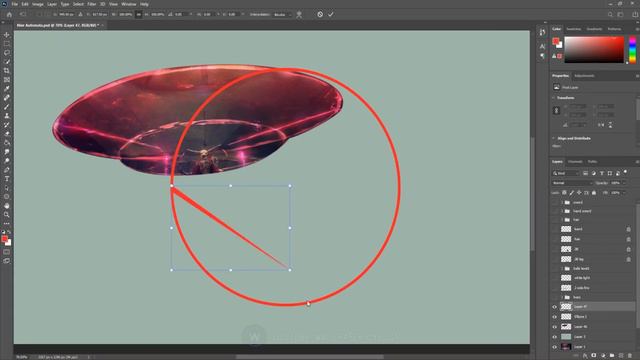The height and width of the screenshot is (360, 640).
Task: Collapse the Transform section in Properties
Action: pyautogui.click(x=553, y=98)
